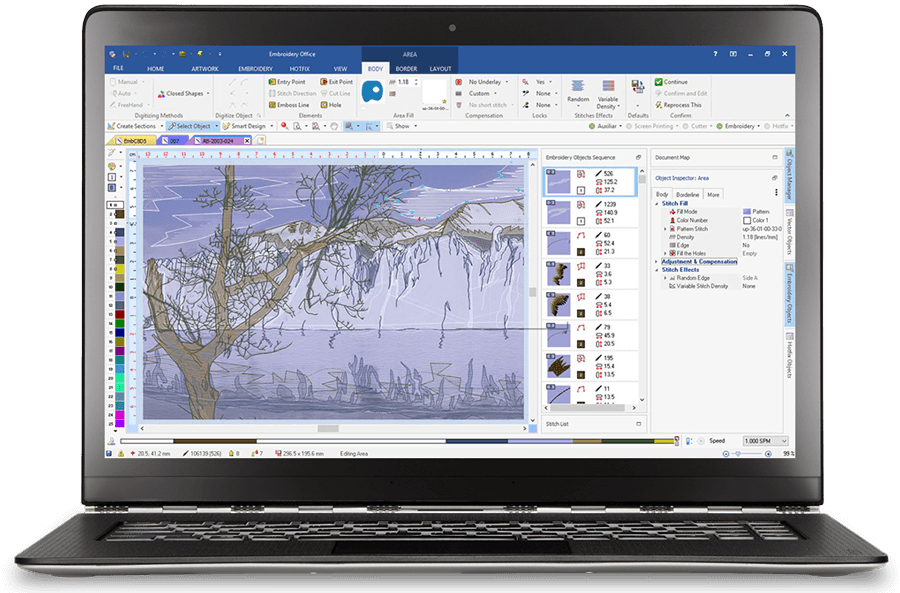This screenshot has height=593, width=900.
Task: Click the Continue green checkmark
Action: click(x=659, y=82)
